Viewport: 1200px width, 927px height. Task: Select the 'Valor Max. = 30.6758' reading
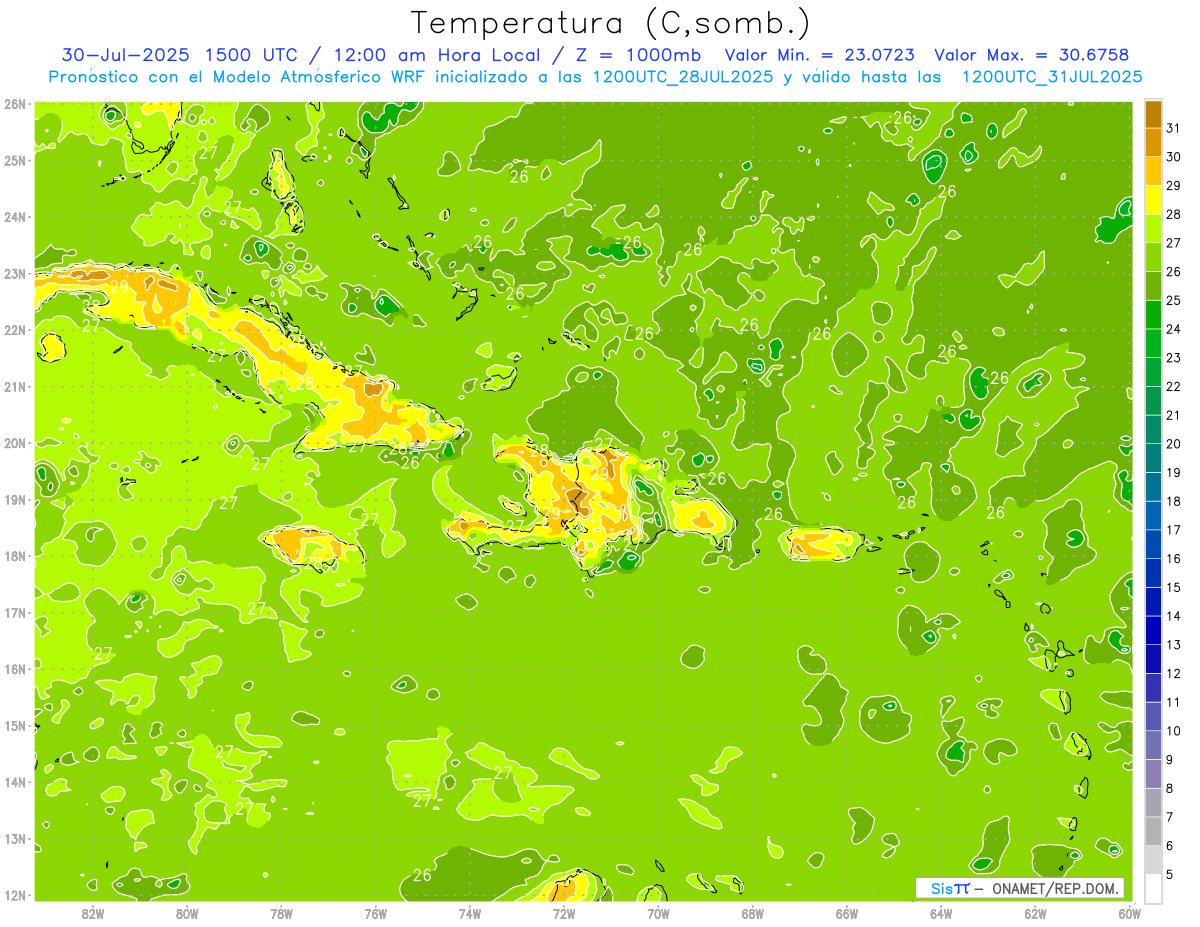[x=1032, y=55]
